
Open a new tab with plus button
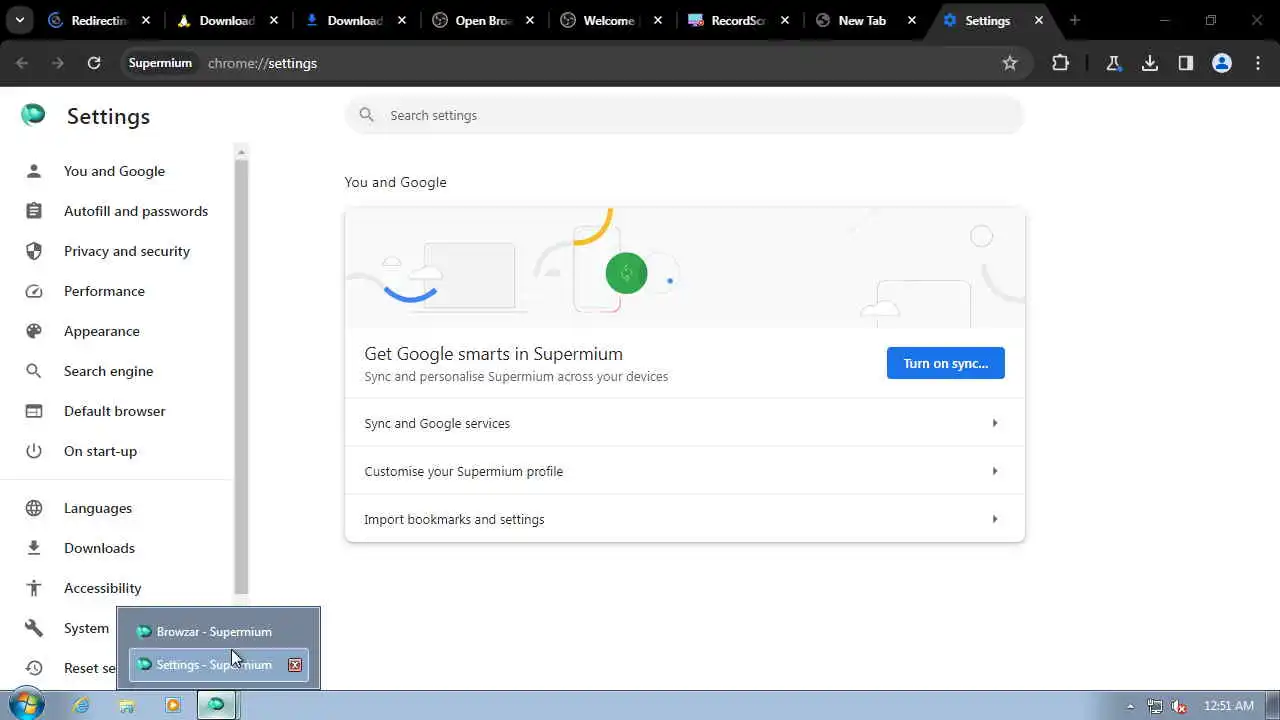click(1075, 20)
